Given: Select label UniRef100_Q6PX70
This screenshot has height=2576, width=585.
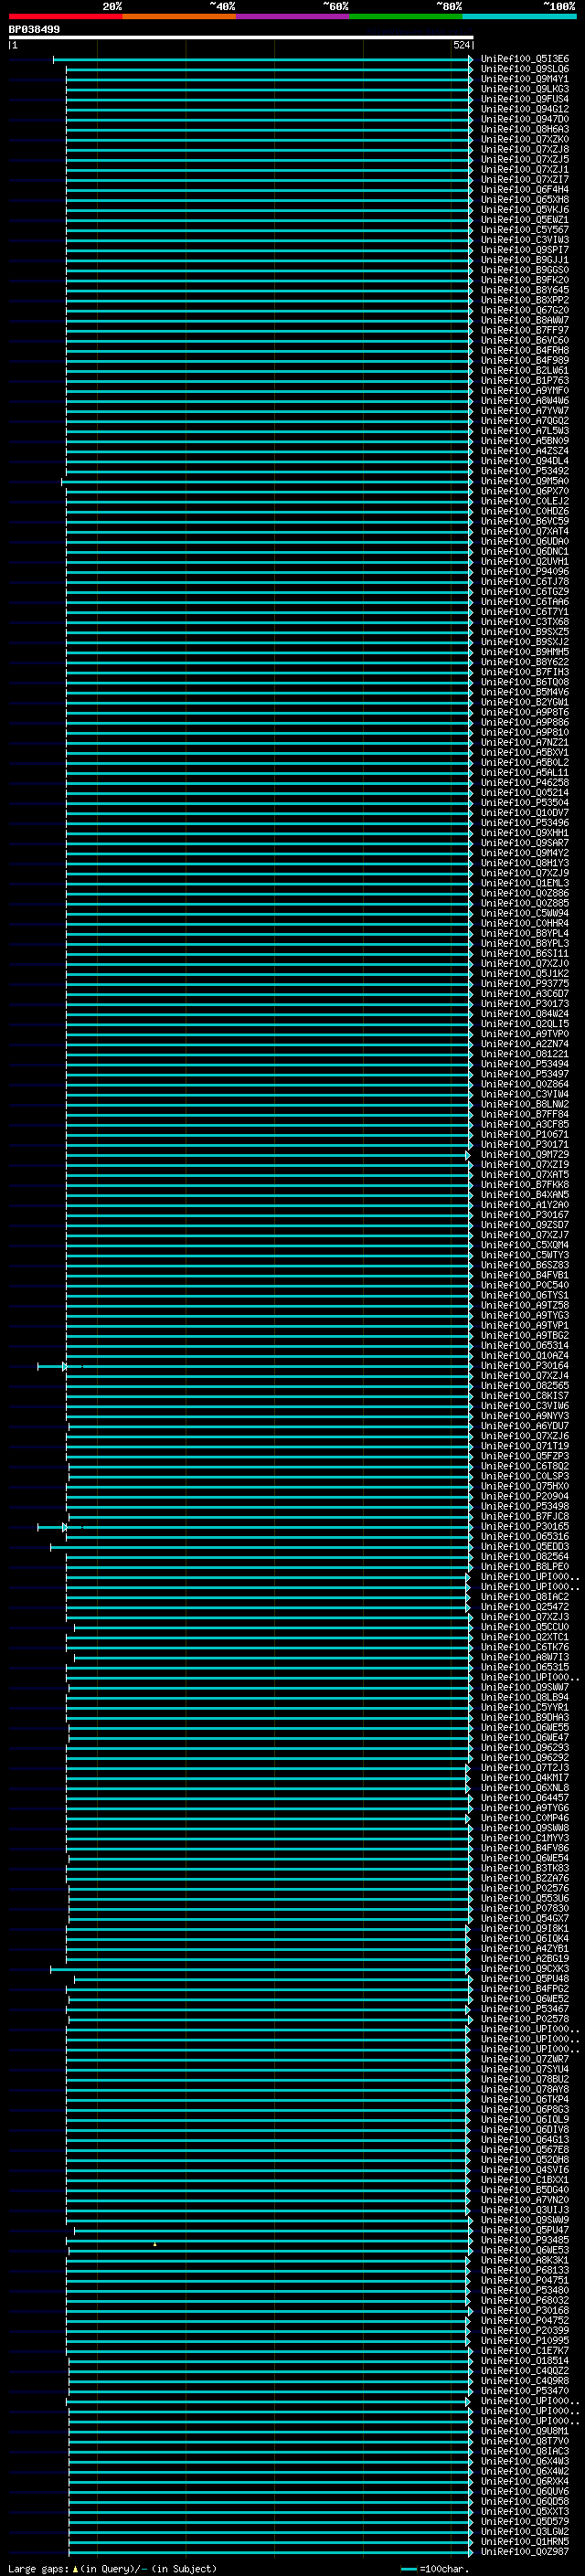Looking at the screenshot, I should point(525,491).
